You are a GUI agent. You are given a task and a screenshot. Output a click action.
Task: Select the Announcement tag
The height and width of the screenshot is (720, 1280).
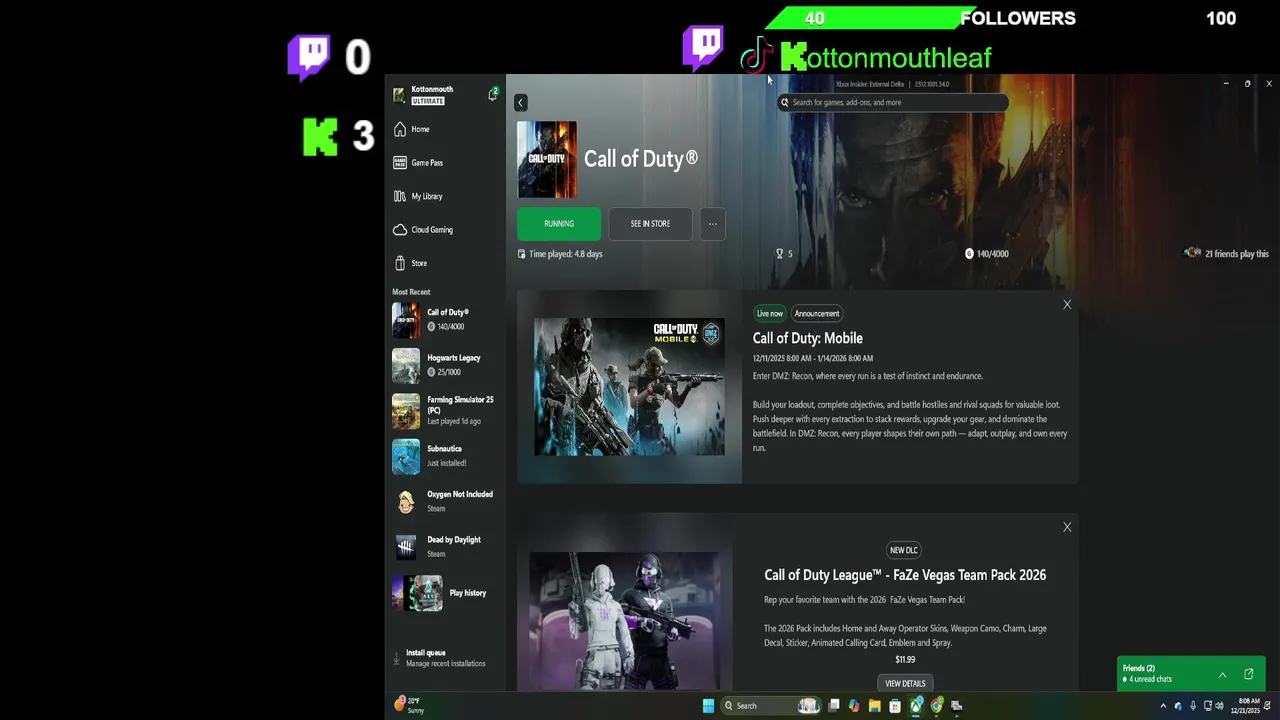817,313
